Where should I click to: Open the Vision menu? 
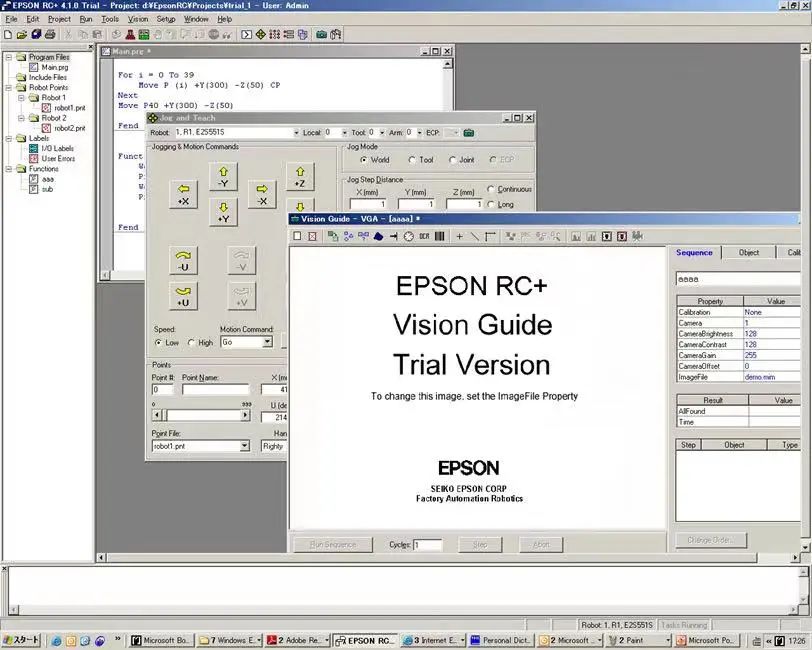pos(138,19)
